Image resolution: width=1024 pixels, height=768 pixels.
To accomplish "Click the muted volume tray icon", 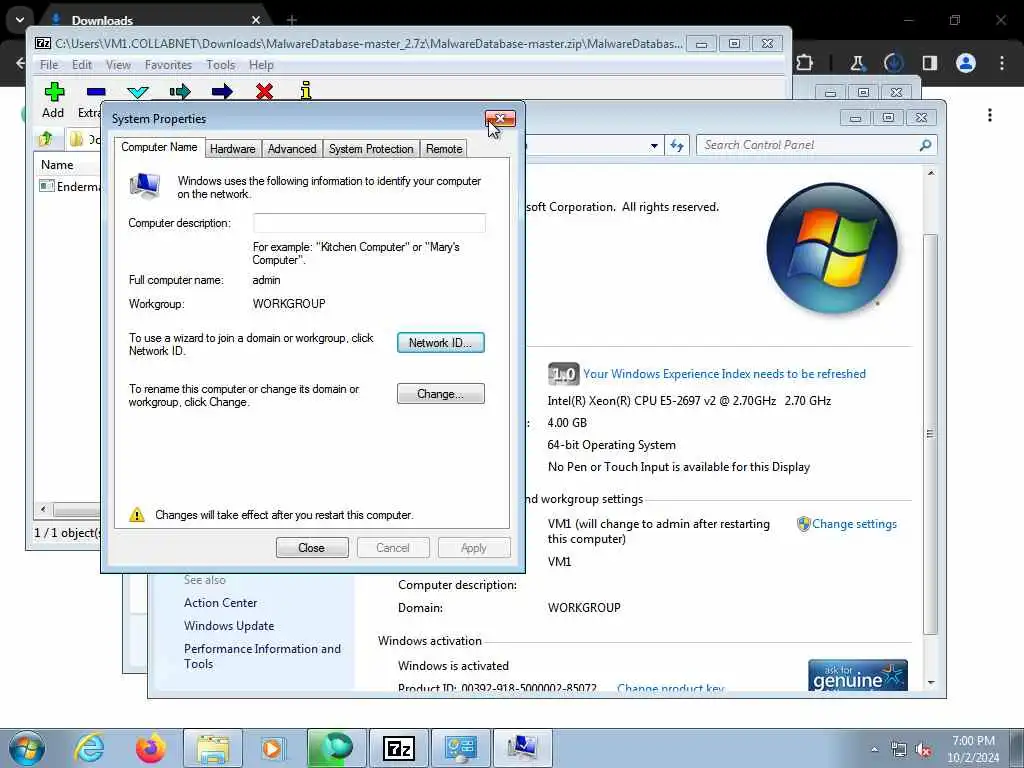I will [x=923, y=750].
